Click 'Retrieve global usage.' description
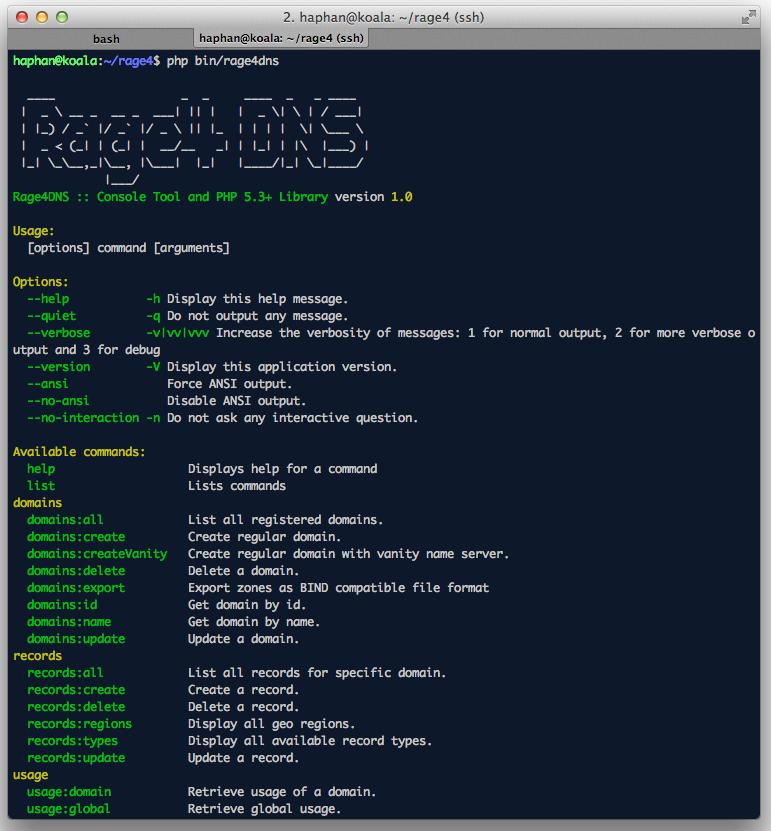771x831 pixels. [264, 809]
